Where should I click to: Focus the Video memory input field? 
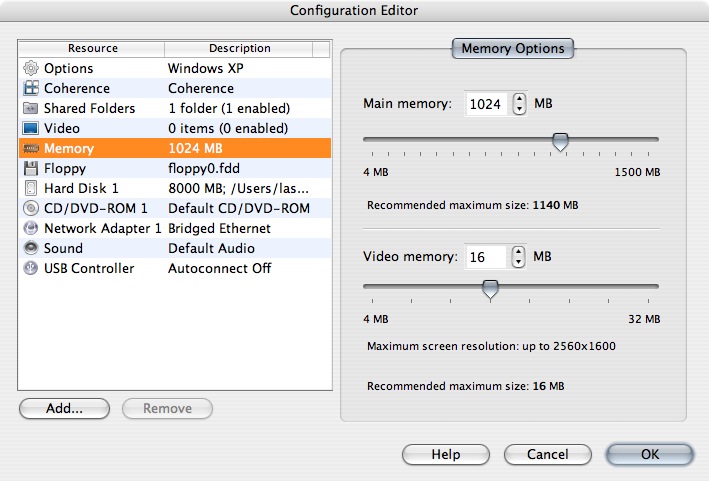(x=486, y=257)
